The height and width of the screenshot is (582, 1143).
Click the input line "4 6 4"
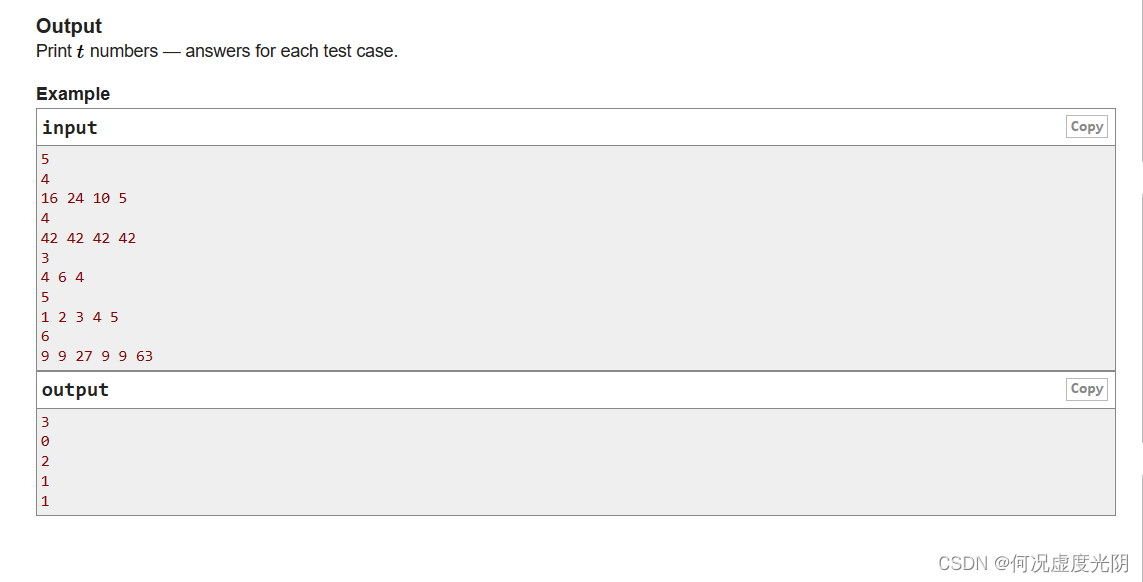coord(62,277)
